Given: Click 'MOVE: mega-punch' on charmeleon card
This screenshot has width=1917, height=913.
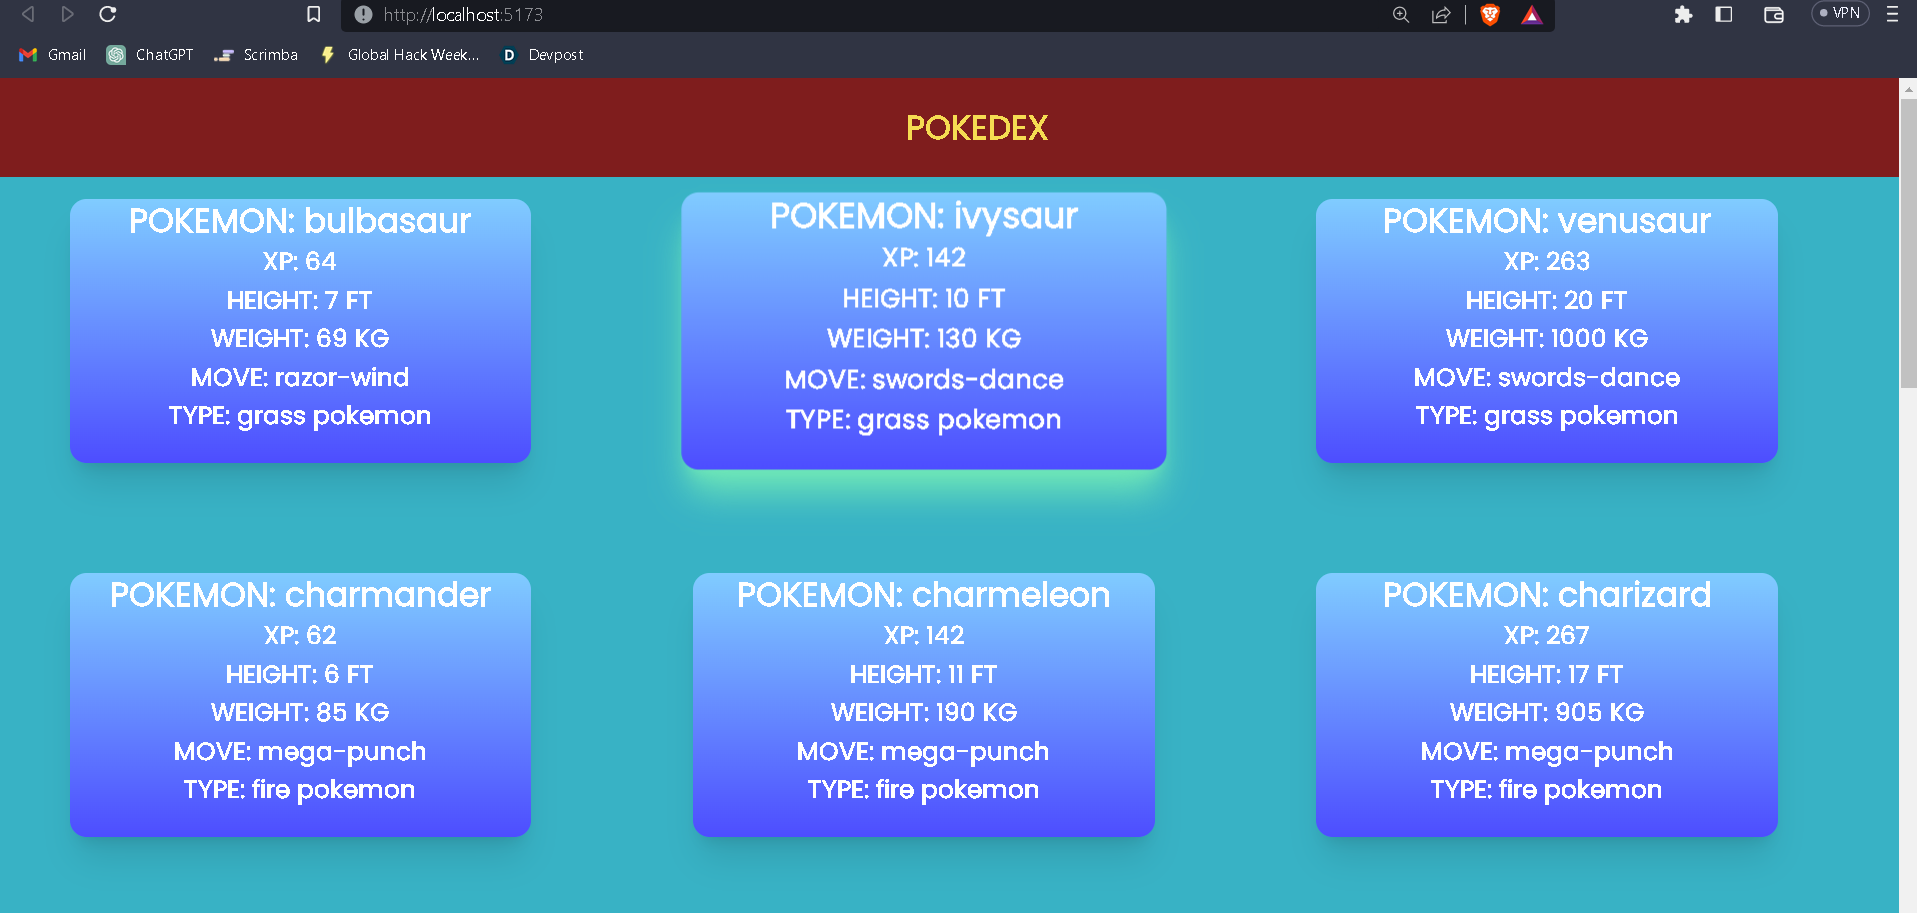Looking at the screenshot, I should [924, 751].
